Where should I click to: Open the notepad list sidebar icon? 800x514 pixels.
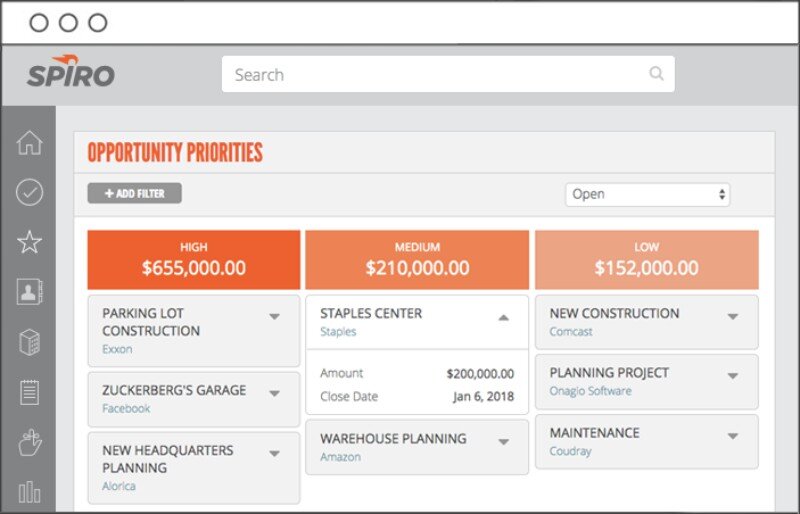[x=30, y=392]
